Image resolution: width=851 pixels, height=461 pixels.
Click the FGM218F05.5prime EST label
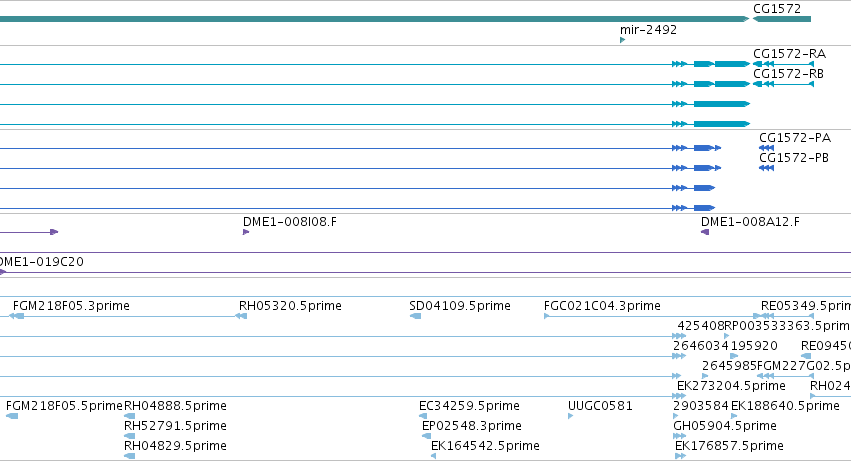(64, 406)
